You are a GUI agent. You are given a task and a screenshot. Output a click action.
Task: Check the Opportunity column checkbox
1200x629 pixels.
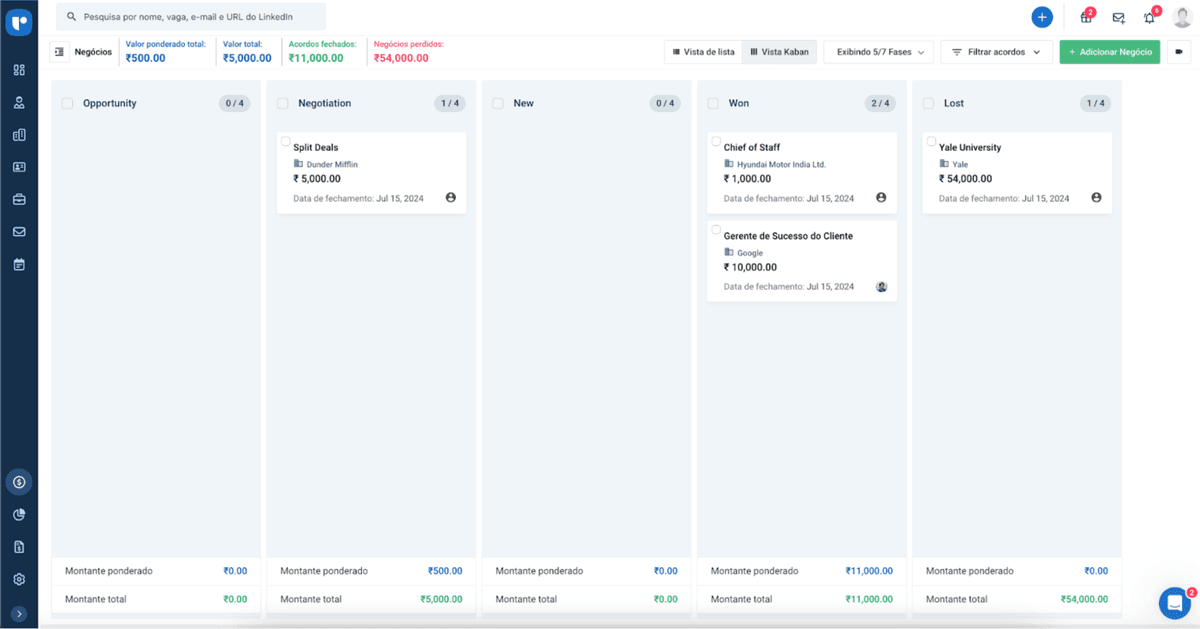66,103
